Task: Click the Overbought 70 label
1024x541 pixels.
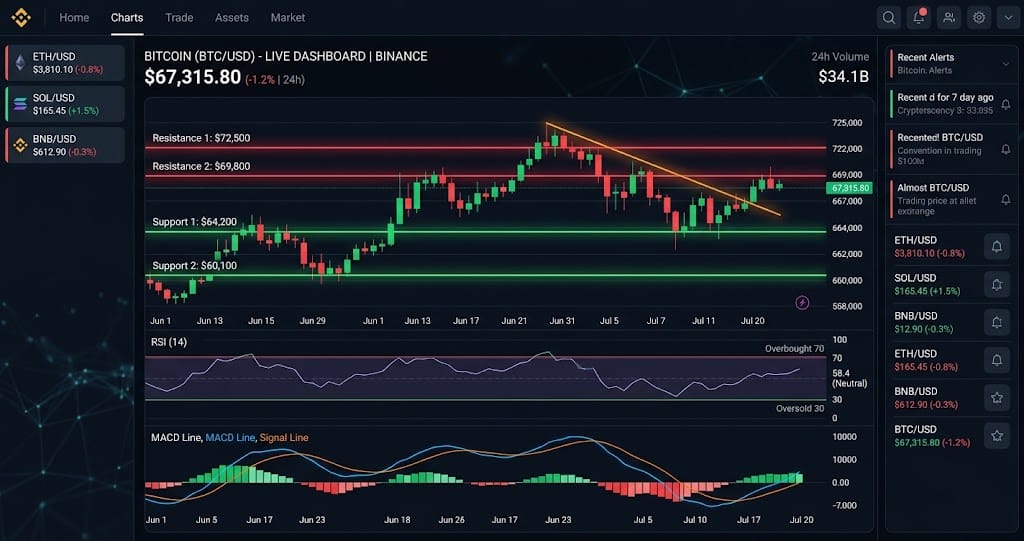Action: [x=794, y=349]
